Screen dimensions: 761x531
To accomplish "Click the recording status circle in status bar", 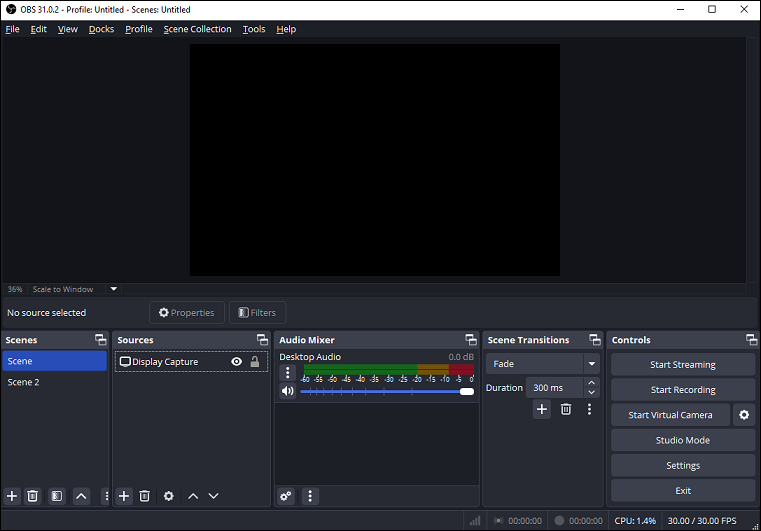I will [x=559, y=521].
